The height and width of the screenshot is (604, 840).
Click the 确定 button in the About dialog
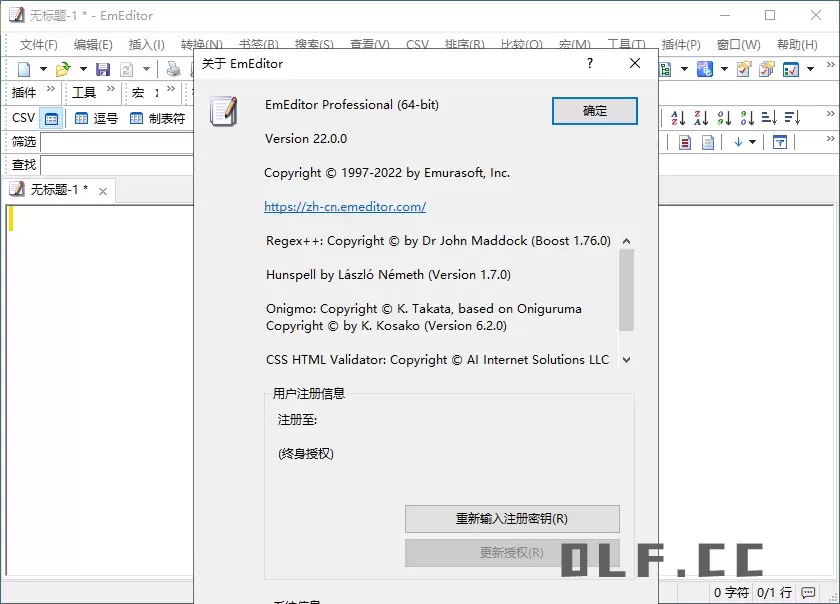click(x=594, y=112)
